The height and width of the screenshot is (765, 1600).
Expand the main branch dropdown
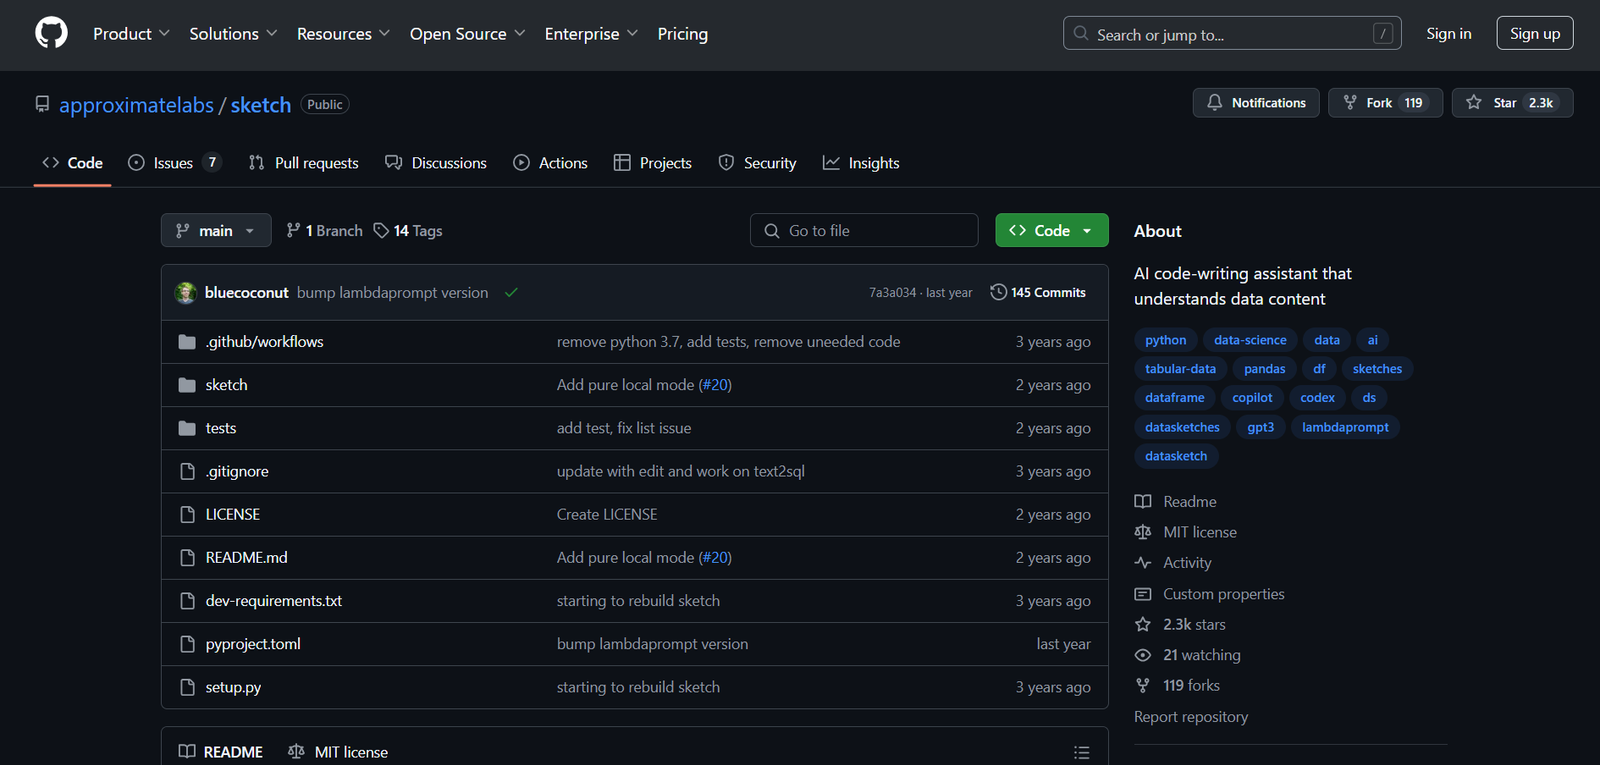[x=216, y=231]
